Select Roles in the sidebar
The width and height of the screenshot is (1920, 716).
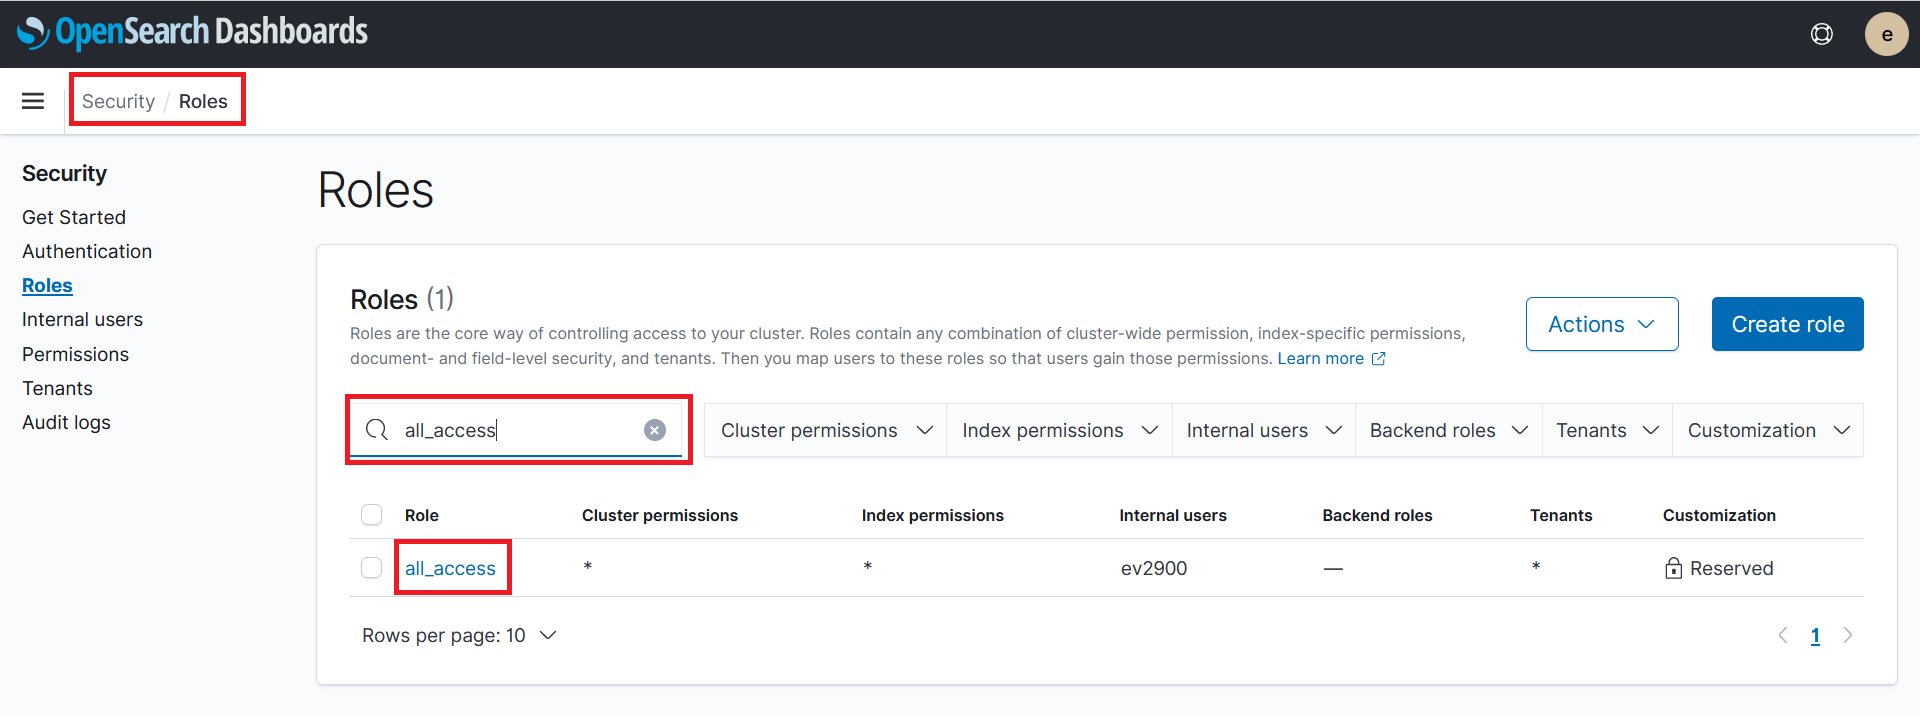pyautogui.click(x=47, y=285)
